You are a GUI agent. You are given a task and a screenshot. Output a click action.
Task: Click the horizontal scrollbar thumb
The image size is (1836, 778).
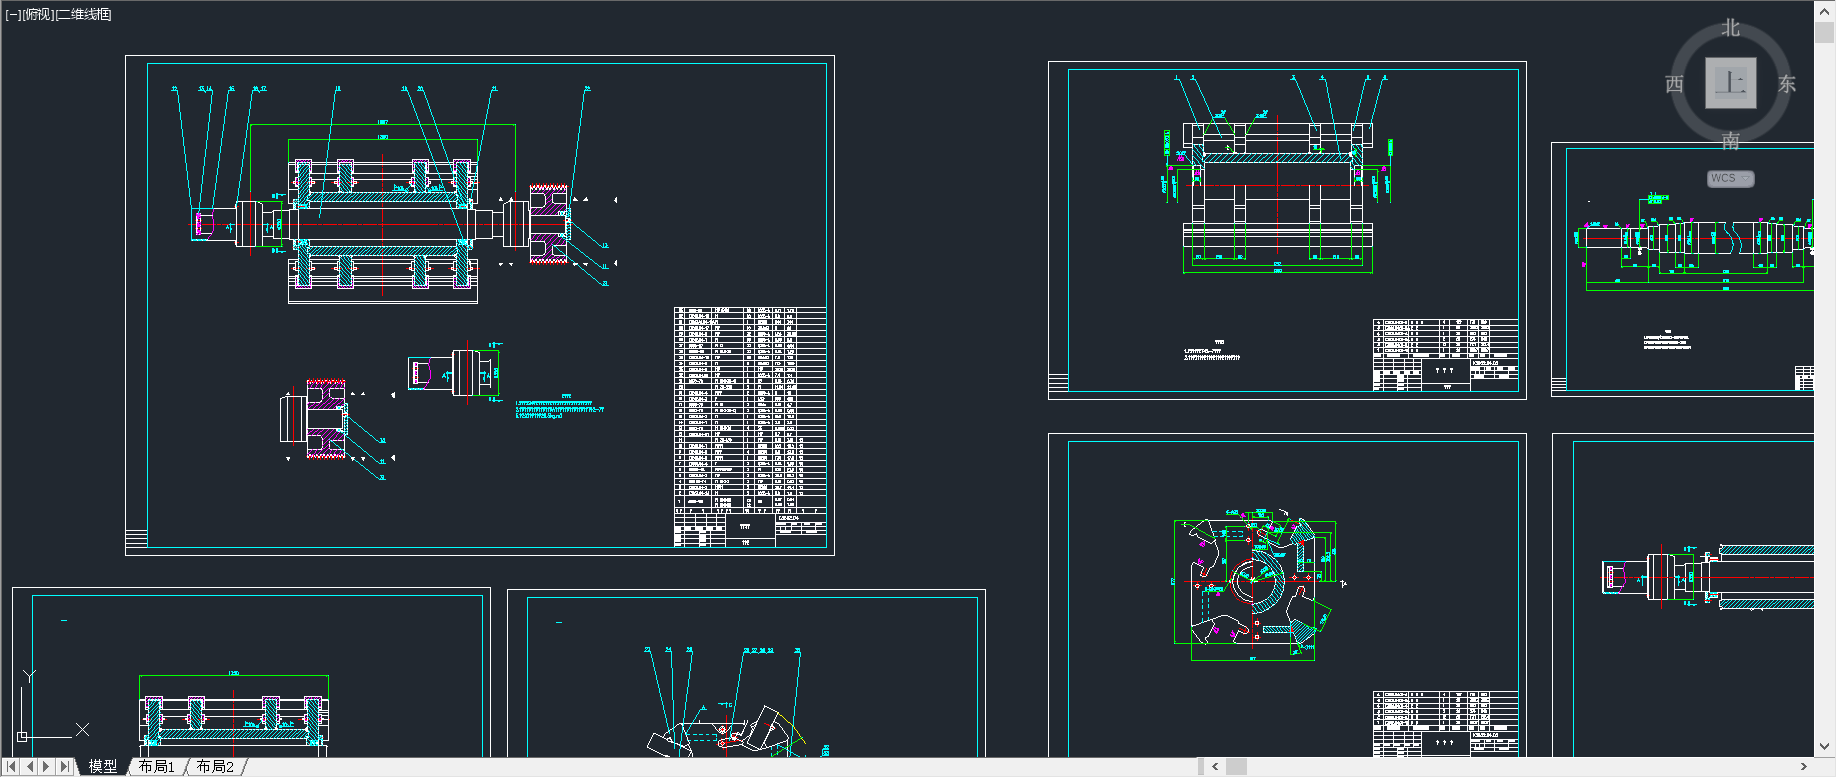tap(1237, 767)
